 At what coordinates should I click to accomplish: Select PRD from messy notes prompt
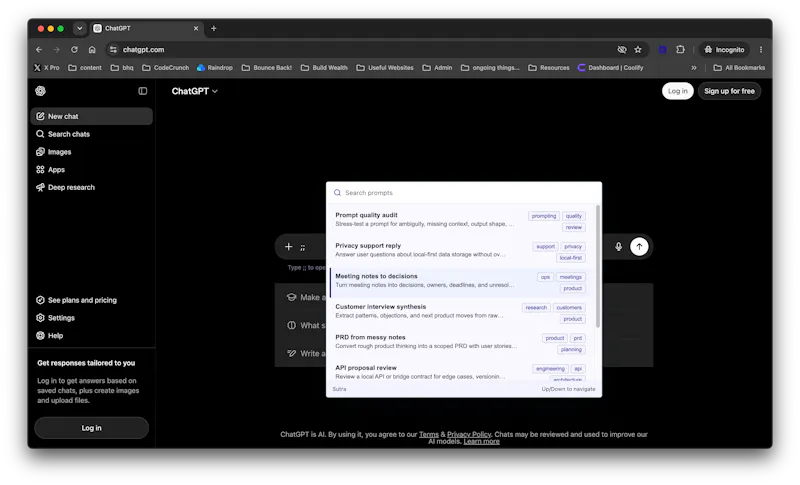click(x=462, y=343)
